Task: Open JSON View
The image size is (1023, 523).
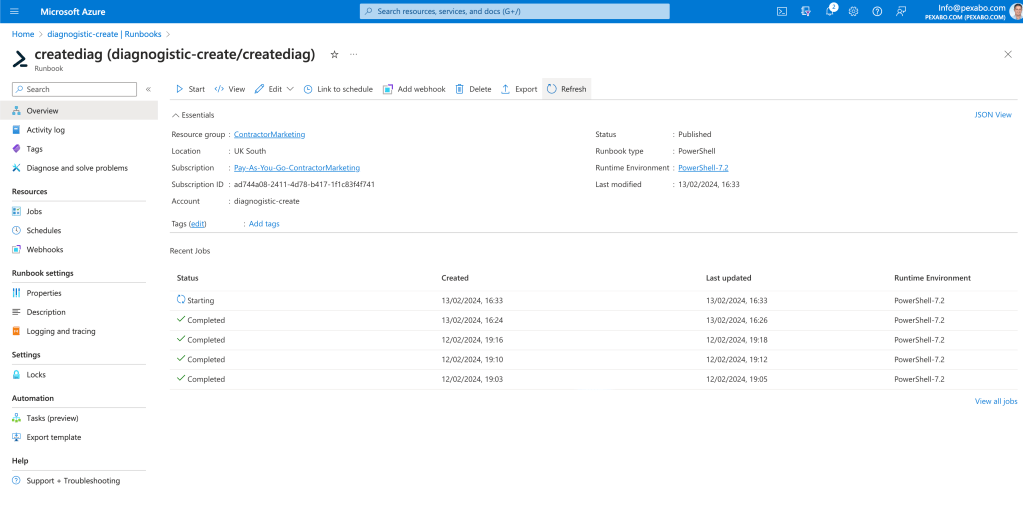Action: point(993,115)
